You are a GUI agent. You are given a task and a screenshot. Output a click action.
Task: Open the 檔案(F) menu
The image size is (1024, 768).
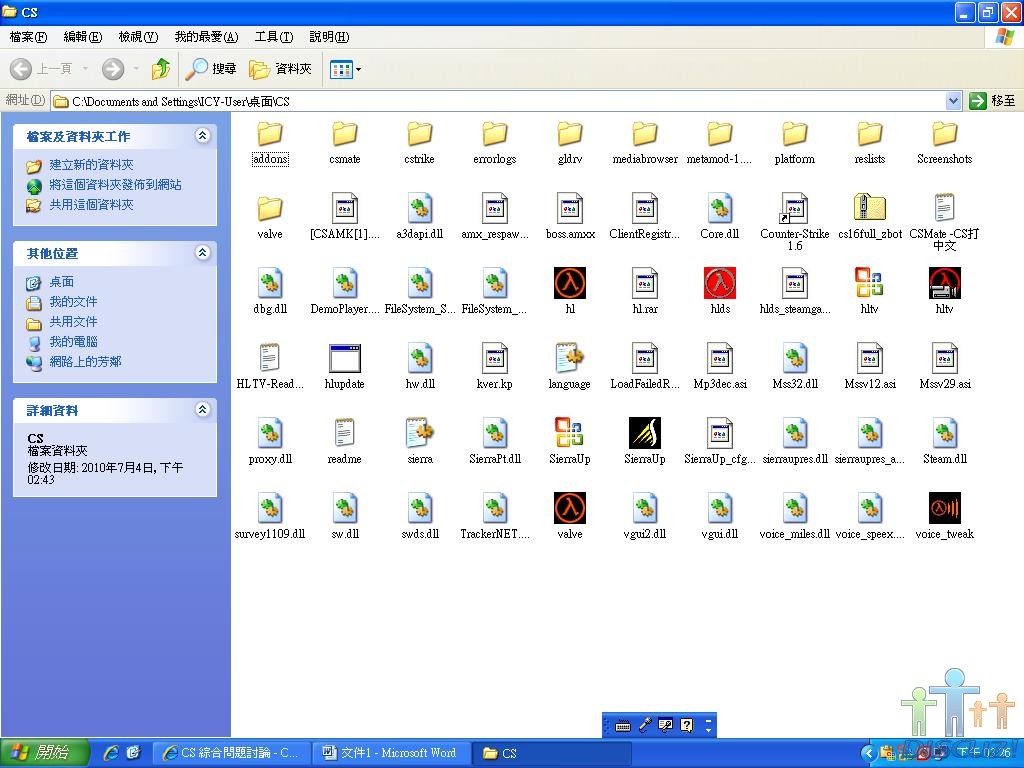[x=28, y=37]
